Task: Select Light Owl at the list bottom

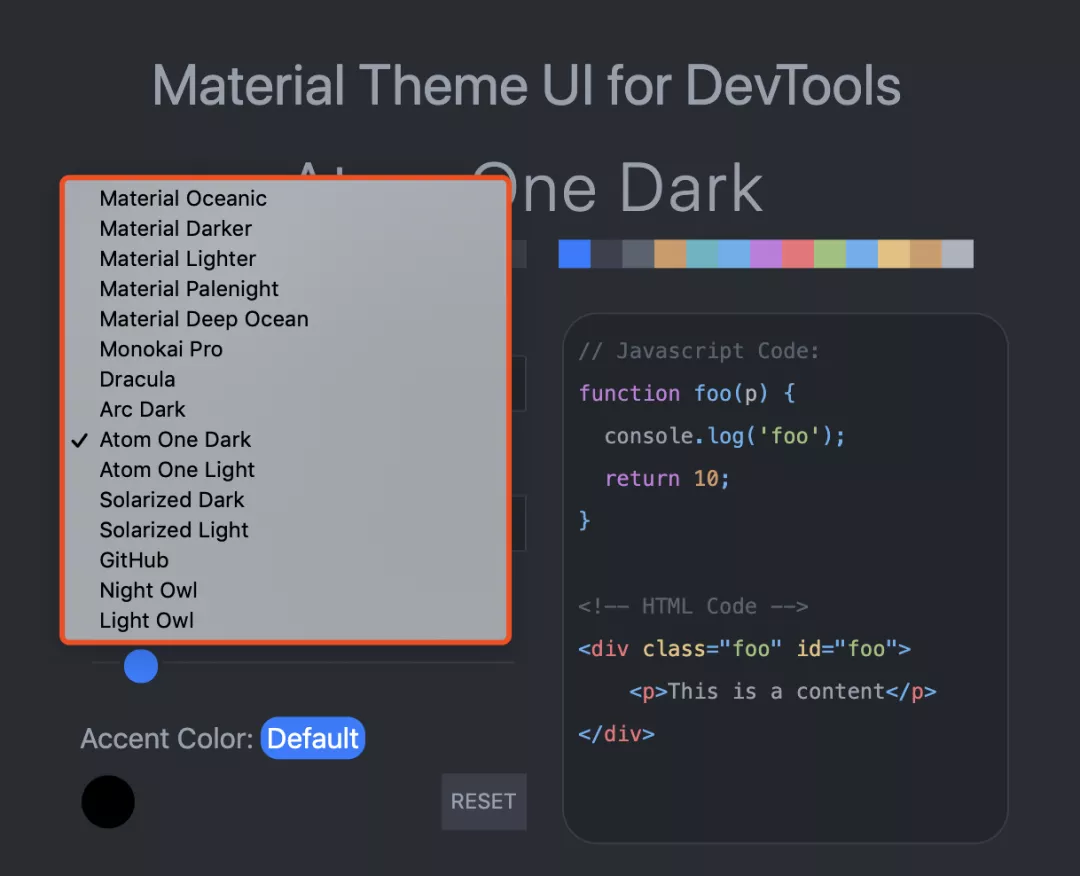Action: tap(286, 620)
